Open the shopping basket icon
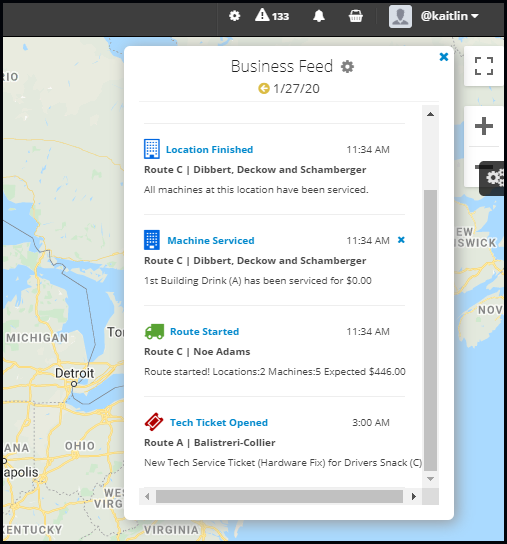507x544 pixels. click(355, 16)
